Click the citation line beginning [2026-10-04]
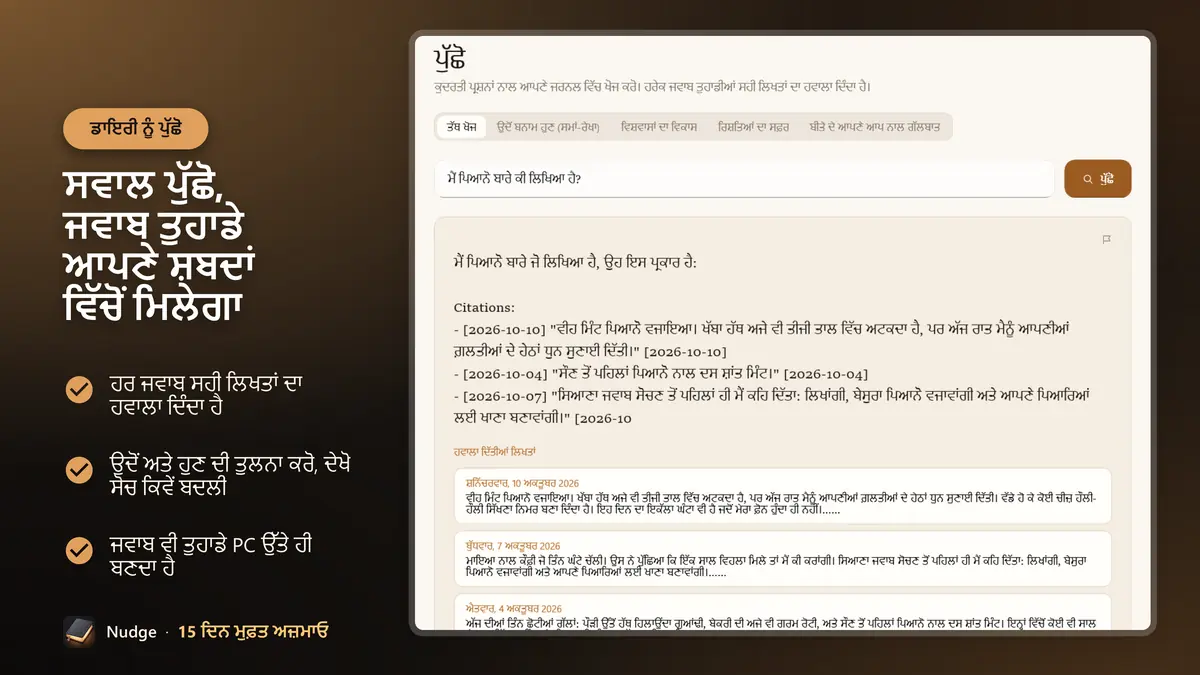The image size is (1200, 675). [661, 374]
